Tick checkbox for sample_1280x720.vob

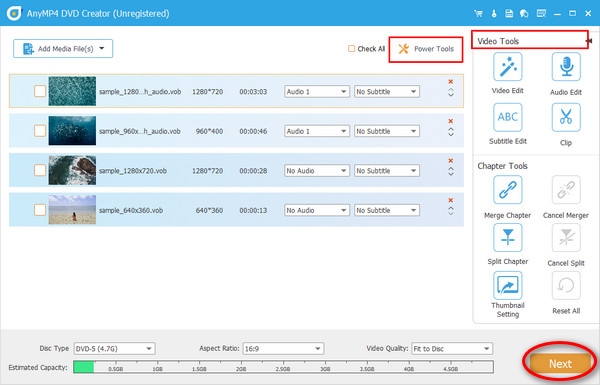(x=40, y=170)
